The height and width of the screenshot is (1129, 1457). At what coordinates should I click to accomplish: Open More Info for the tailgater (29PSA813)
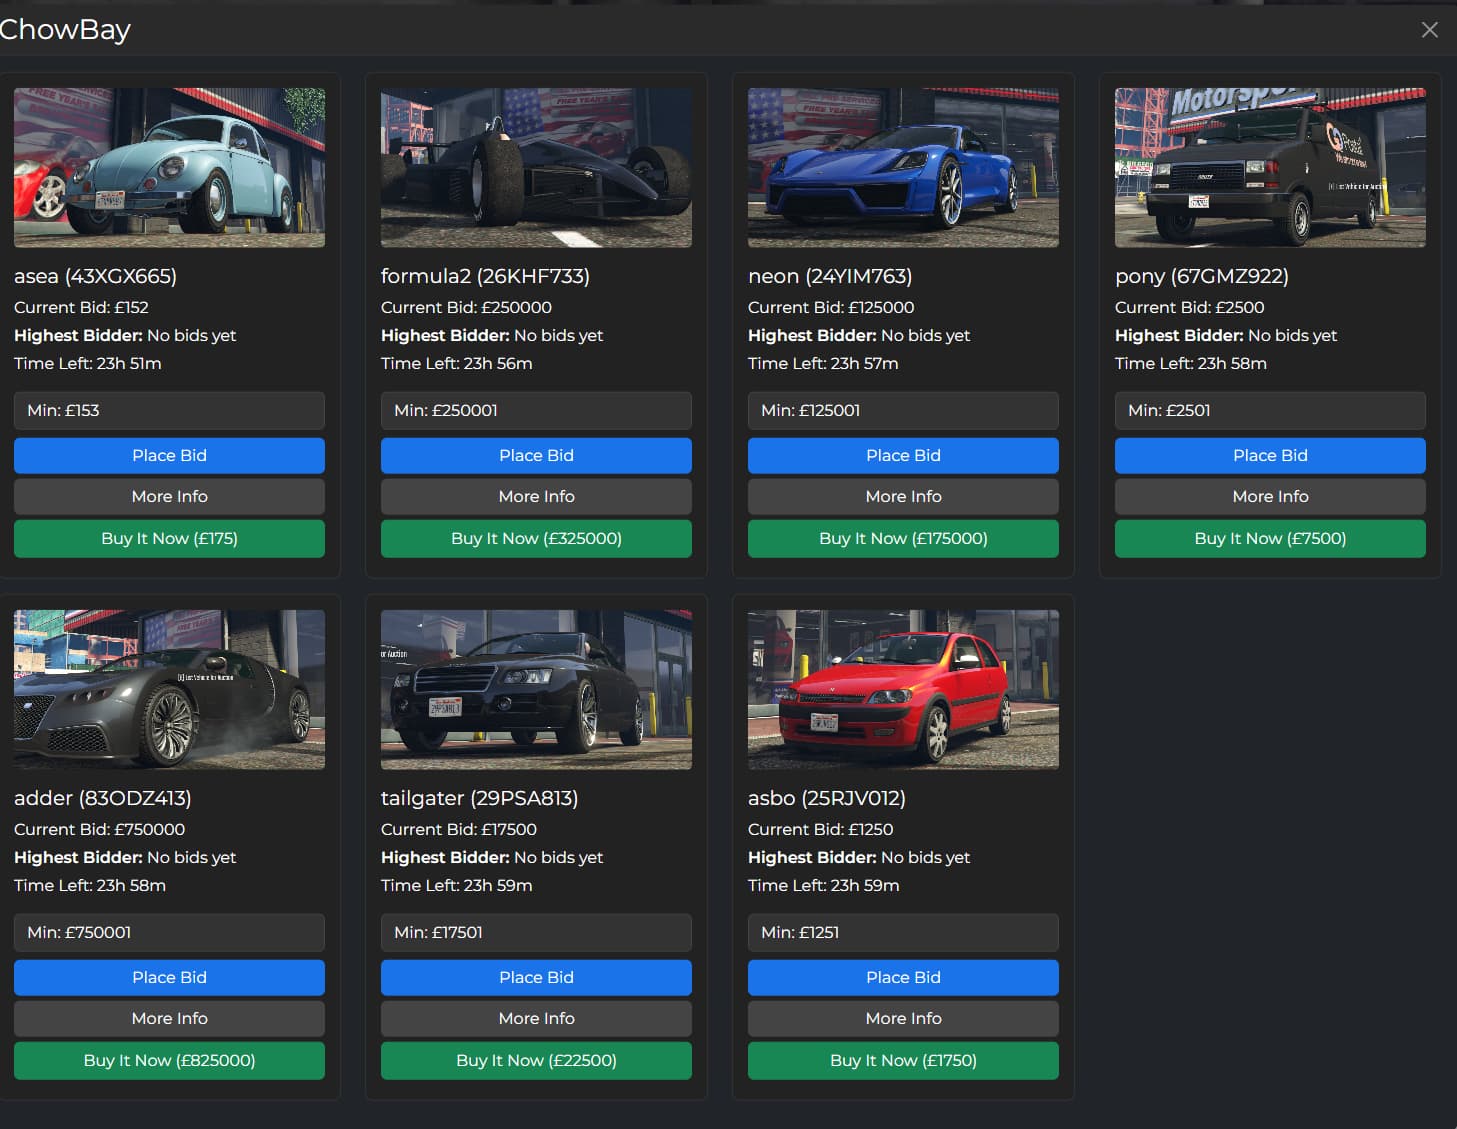(536, 1018)
